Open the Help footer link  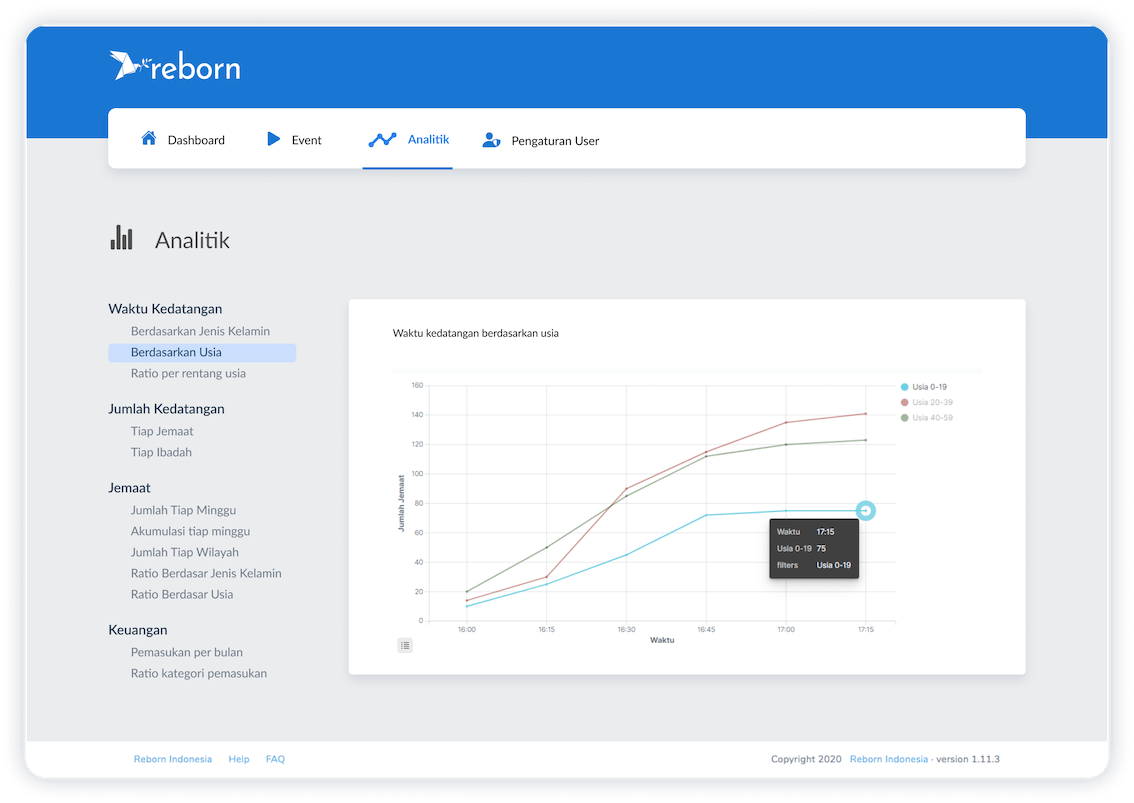239,759
